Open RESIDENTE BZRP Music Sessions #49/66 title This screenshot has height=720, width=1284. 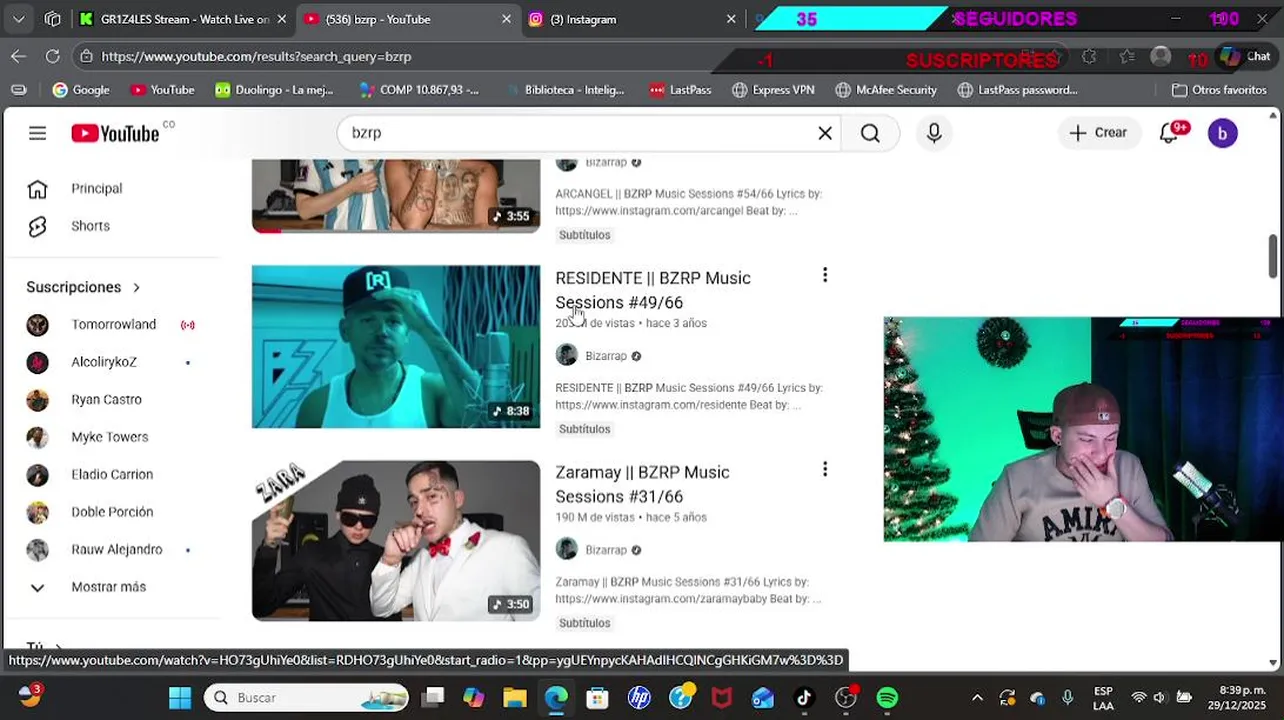(653, 290)
